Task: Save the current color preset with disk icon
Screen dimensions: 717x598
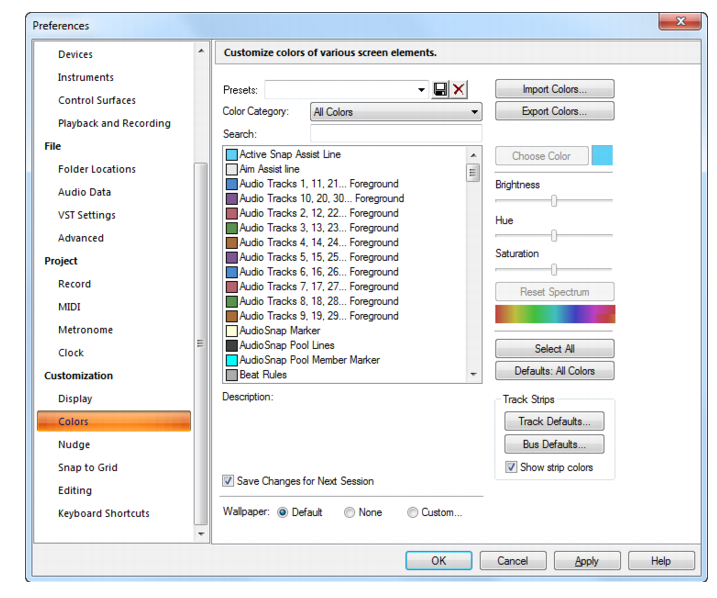Action: [440, 89]
